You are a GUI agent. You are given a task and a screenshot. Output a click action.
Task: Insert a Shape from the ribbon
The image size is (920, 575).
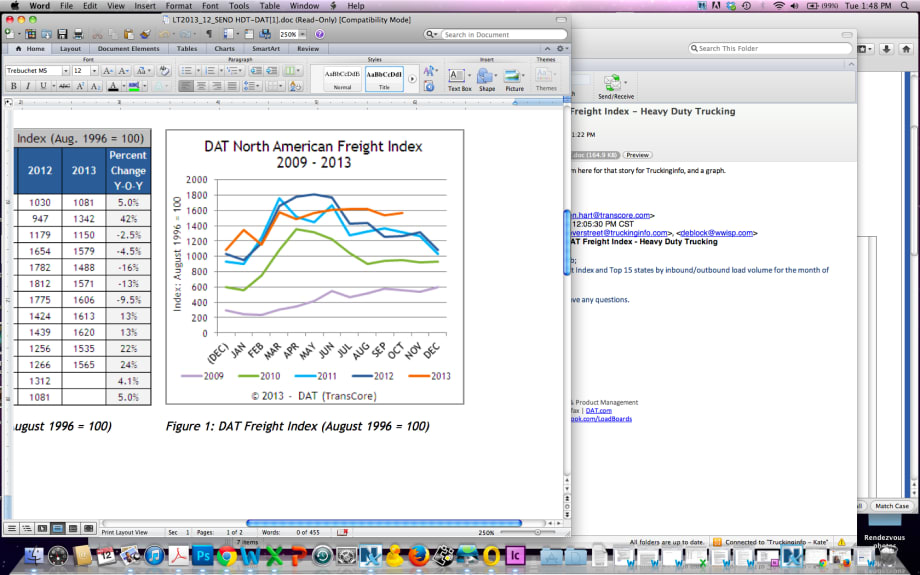tap(486, 79)
